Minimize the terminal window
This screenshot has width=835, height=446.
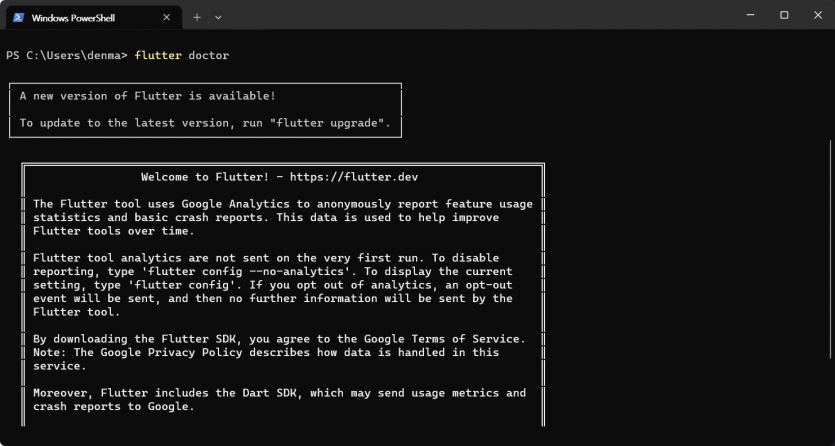(x=750, y=15)
